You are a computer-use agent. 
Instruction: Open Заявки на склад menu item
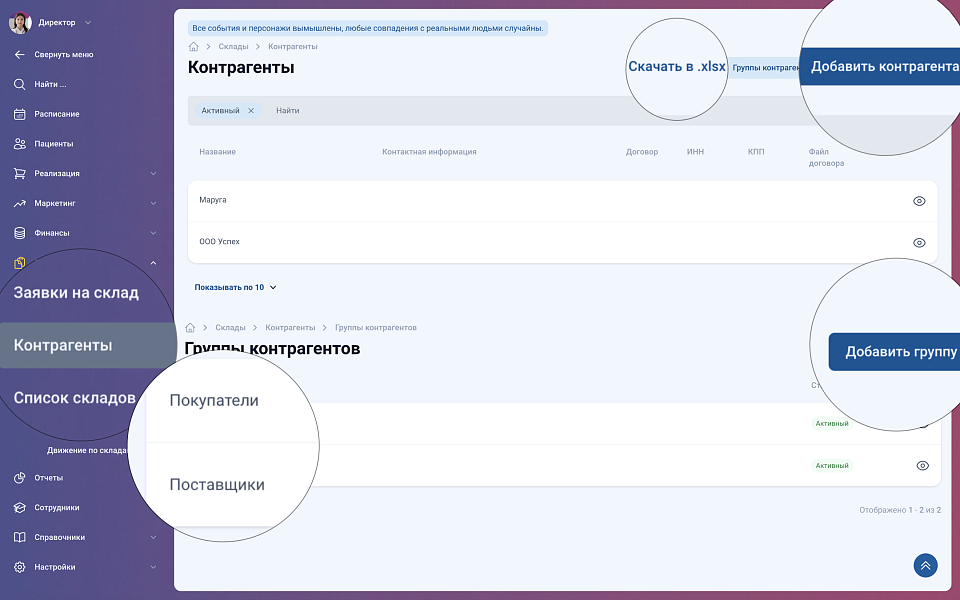(76, 293)
